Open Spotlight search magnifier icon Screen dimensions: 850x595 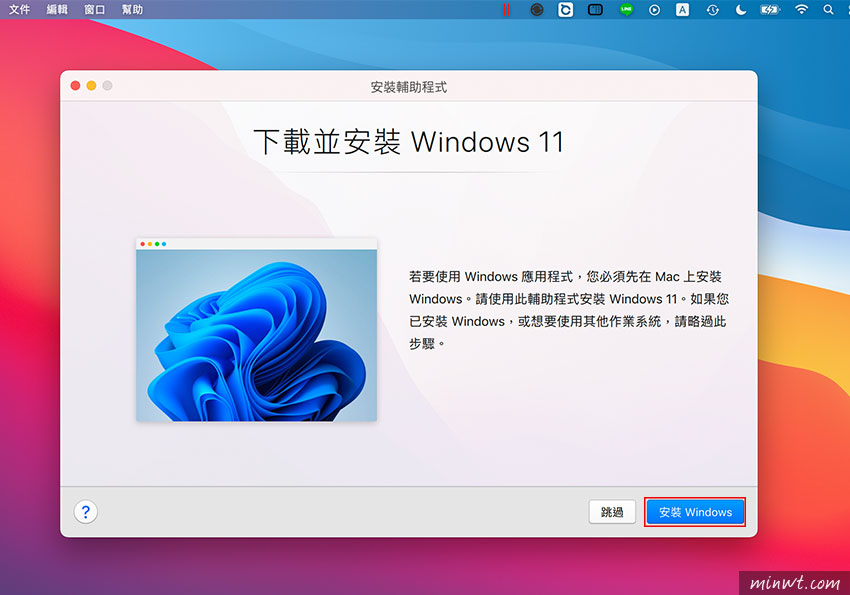(828, 10)
